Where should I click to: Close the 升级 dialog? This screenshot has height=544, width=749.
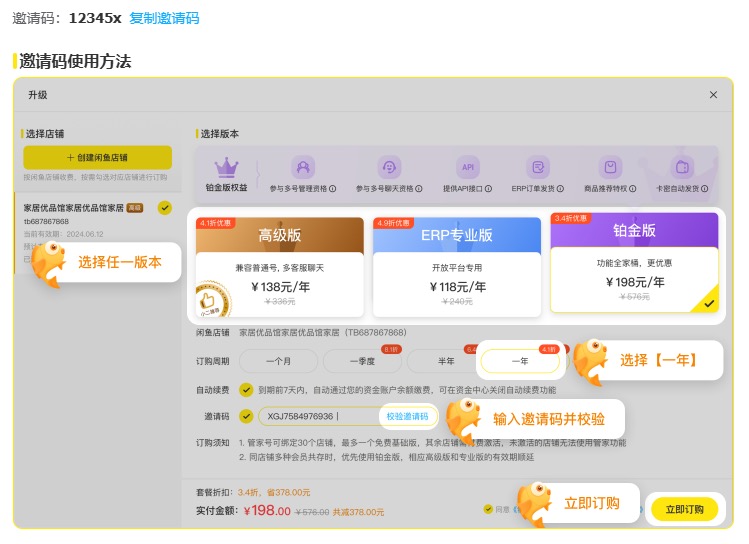point(713,95)
